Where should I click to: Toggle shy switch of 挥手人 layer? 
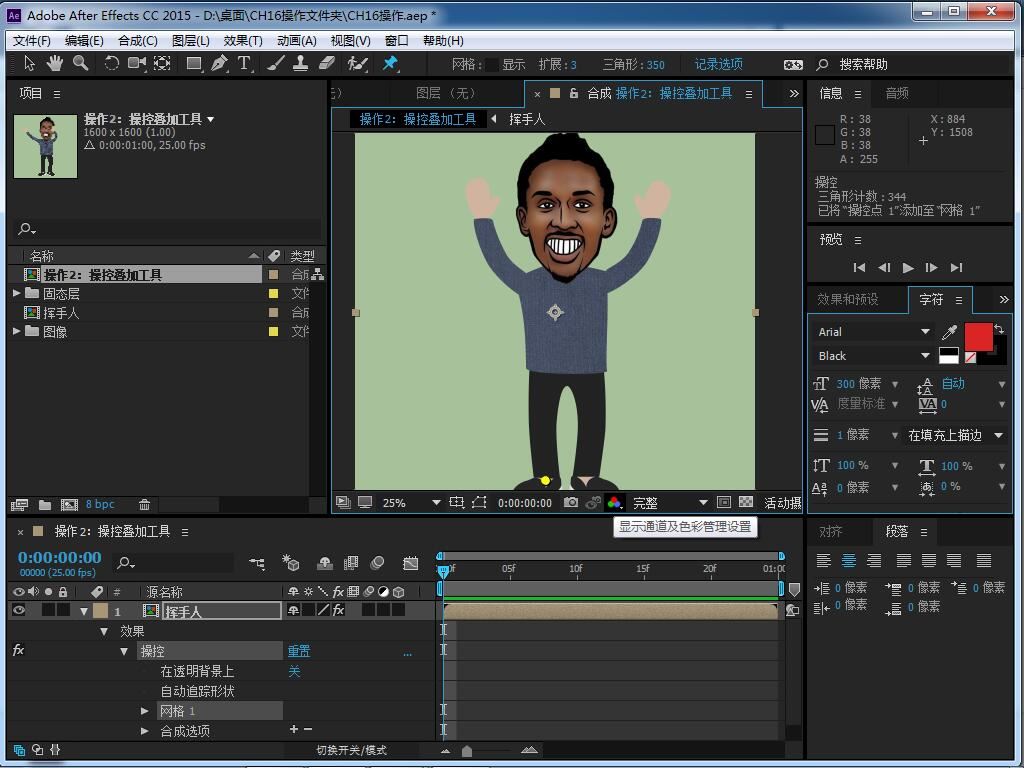tap(293, 610)
